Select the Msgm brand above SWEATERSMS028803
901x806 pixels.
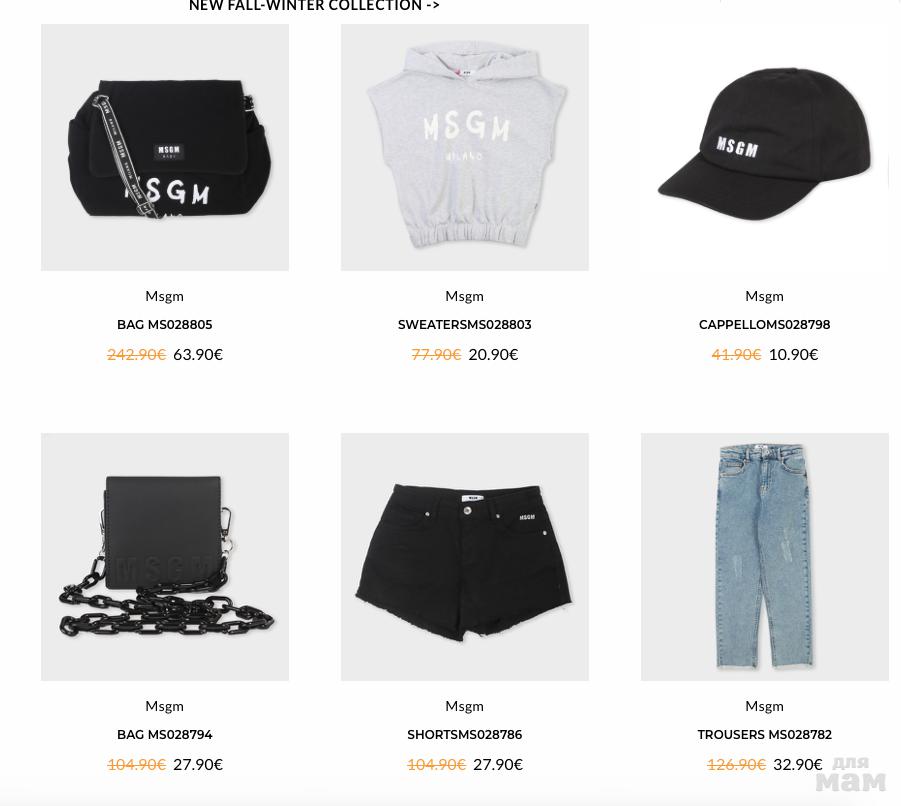(464, 296)
